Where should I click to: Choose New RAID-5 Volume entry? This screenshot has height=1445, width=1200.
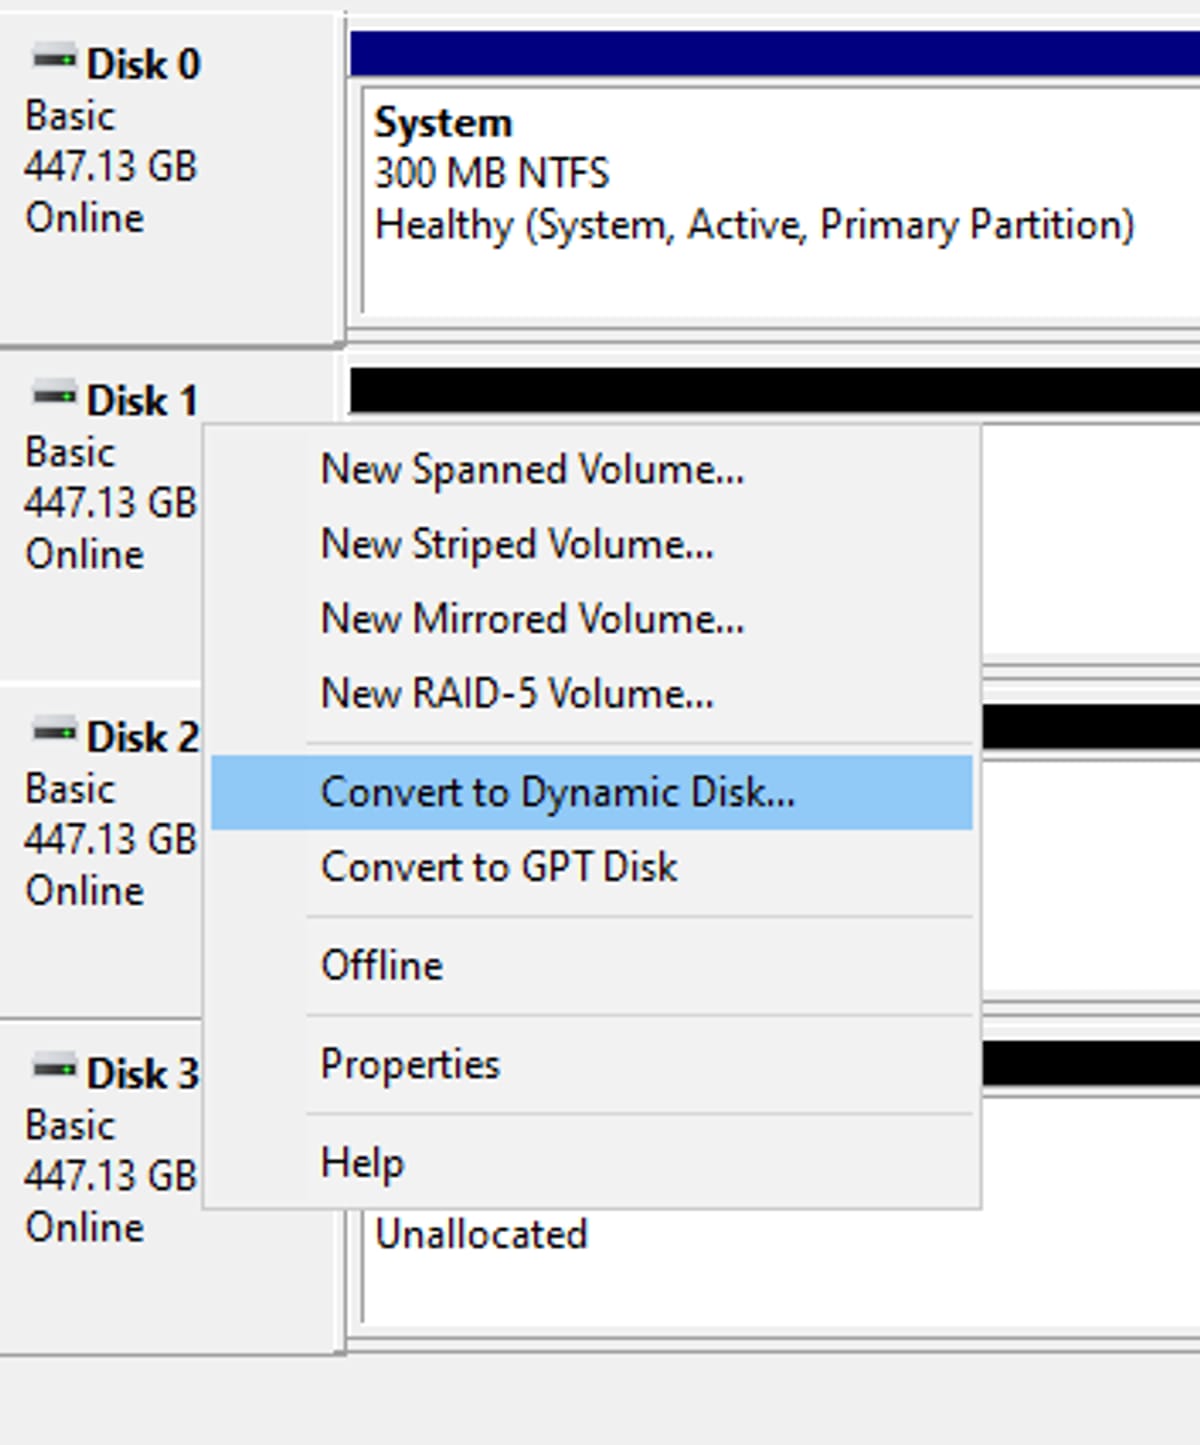[517, 694]
